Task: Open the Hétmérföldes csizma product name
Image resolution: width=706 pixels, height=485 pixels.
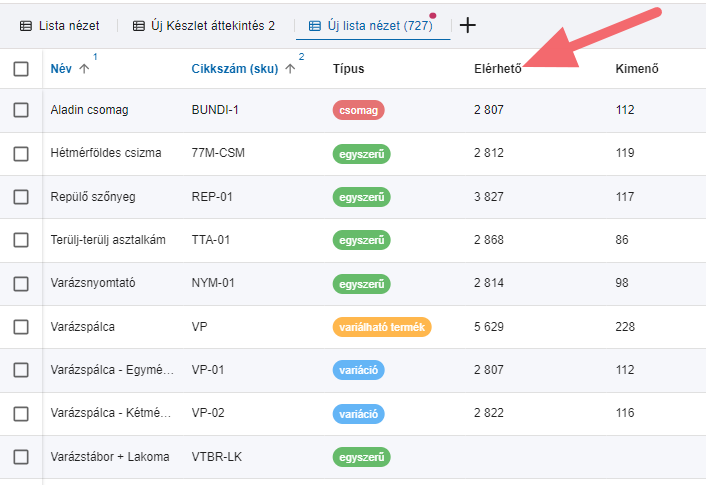Action: point(105,154)
